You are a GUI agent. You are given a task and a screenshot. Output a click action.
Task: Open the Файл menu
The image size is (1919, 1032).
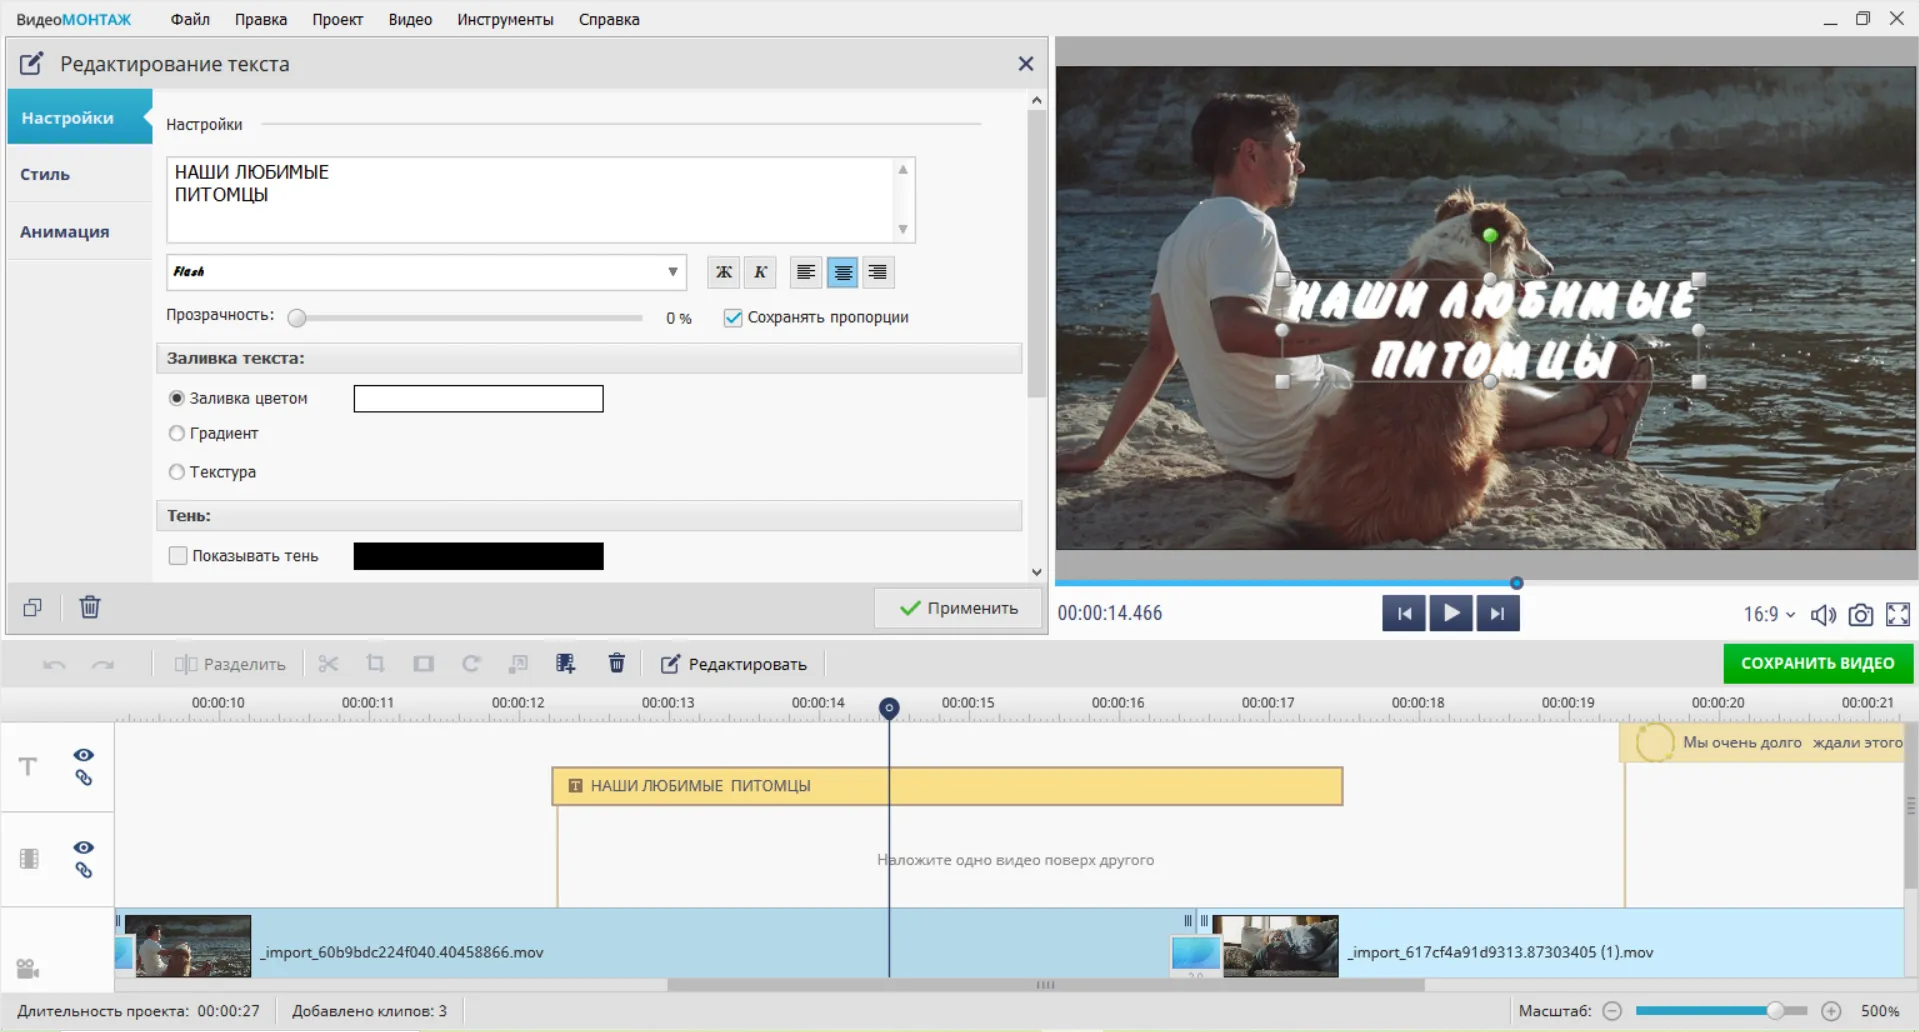tap(190, 19)
